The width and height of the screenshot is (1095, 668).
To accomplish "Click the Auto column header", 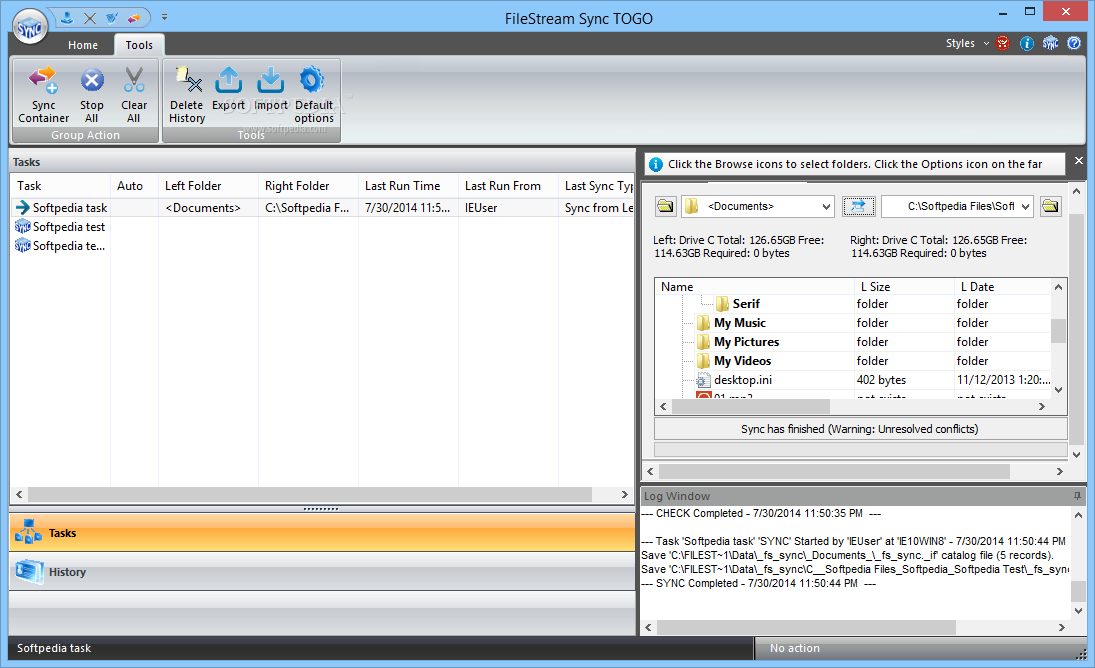I will coord(135,186).
